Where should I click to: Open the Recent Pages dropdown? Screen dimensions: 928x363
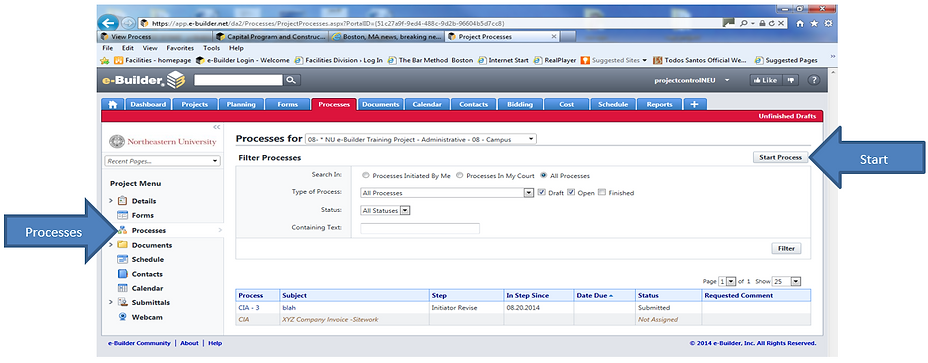click(x=163, y=161)
